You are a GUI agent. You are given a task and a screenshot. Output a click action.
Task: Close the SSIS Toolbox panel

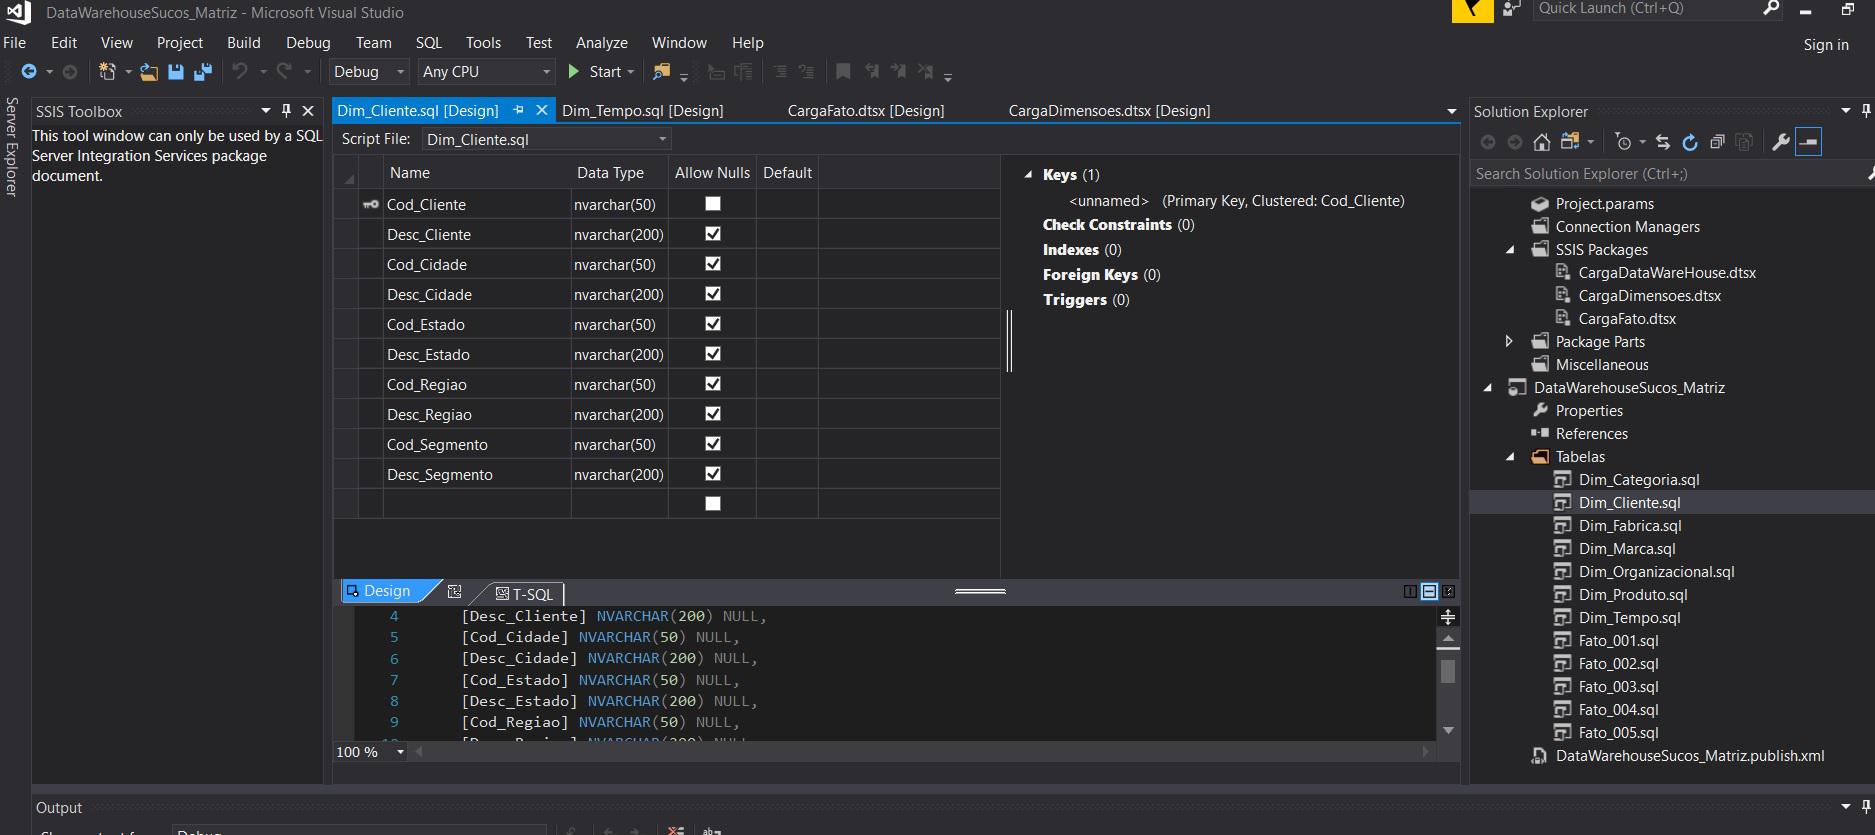tap(308, 111)
